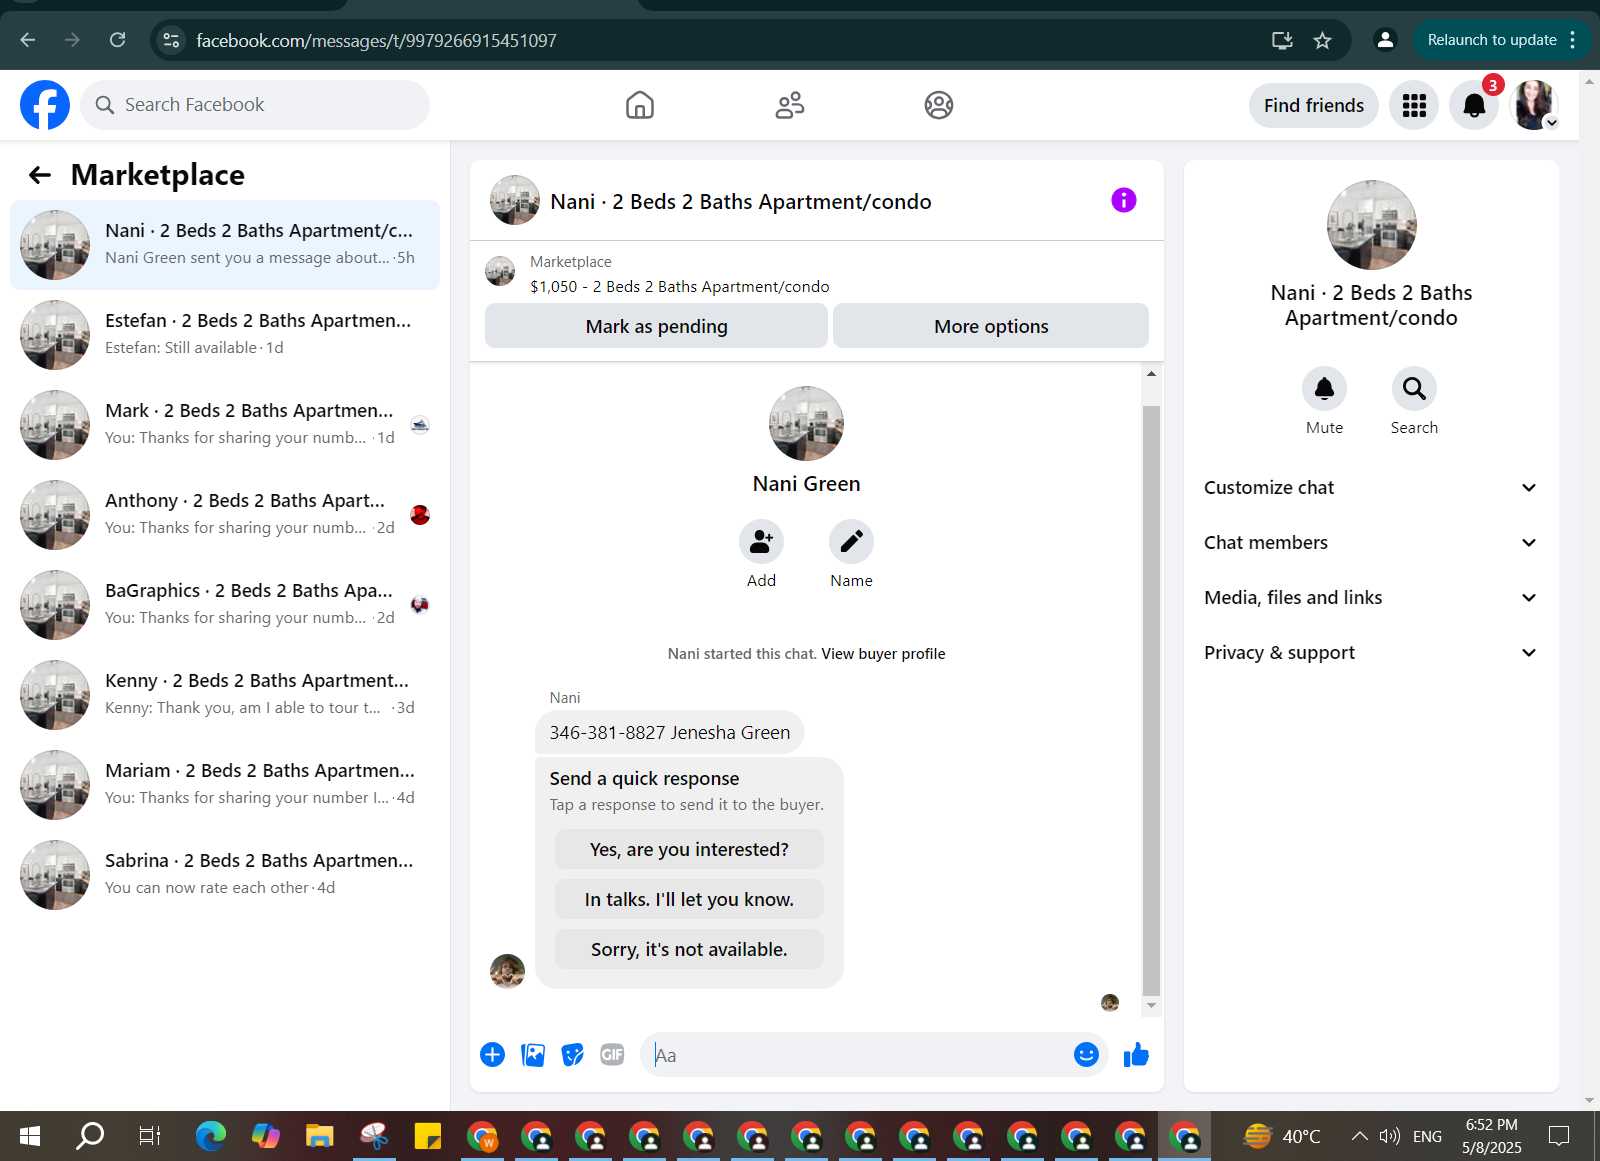Screen dimensions: 1600x1161
Task: Send quick response 'Sorry, it's not available.'
Action: coord(689,949)
